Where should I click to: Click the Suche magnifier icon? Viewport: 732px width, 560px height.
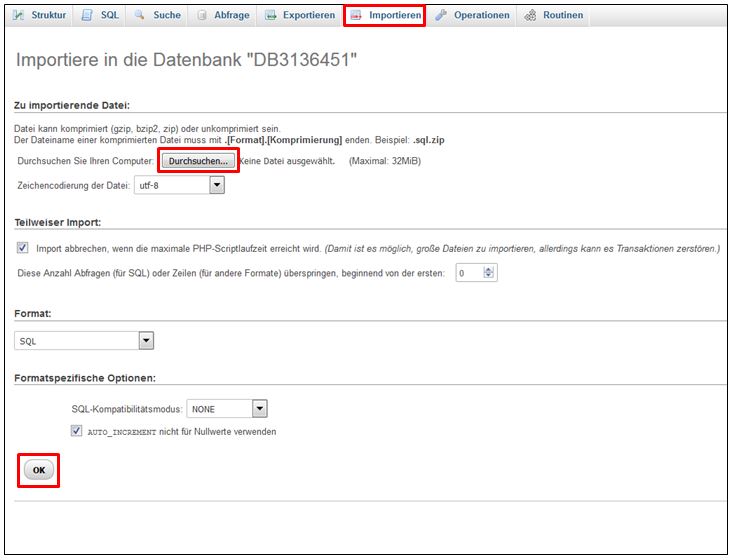[x=139, y=15]
